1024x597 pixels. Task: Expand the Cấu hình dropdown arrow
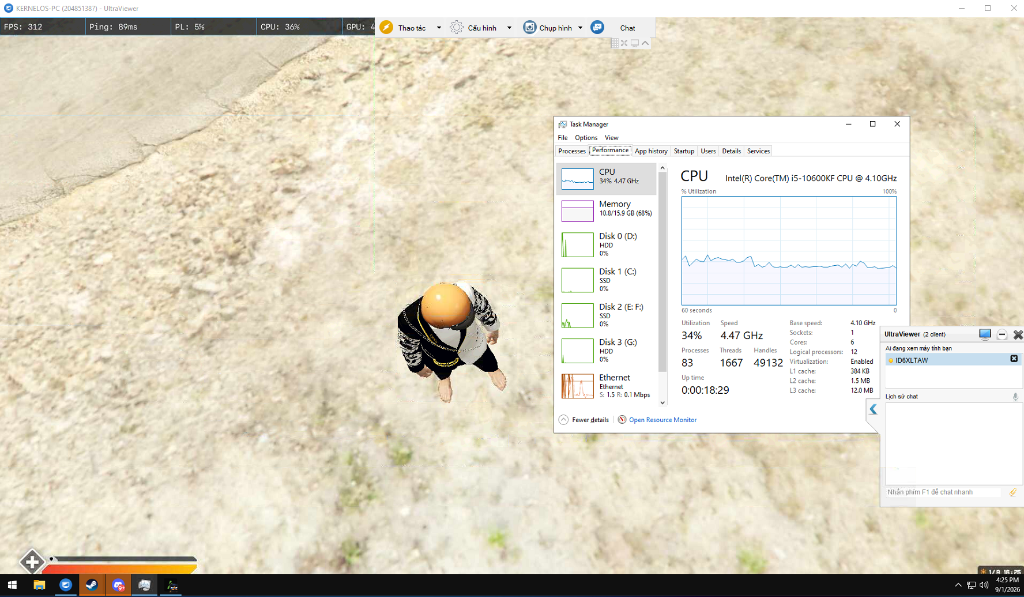click(509, 27)
